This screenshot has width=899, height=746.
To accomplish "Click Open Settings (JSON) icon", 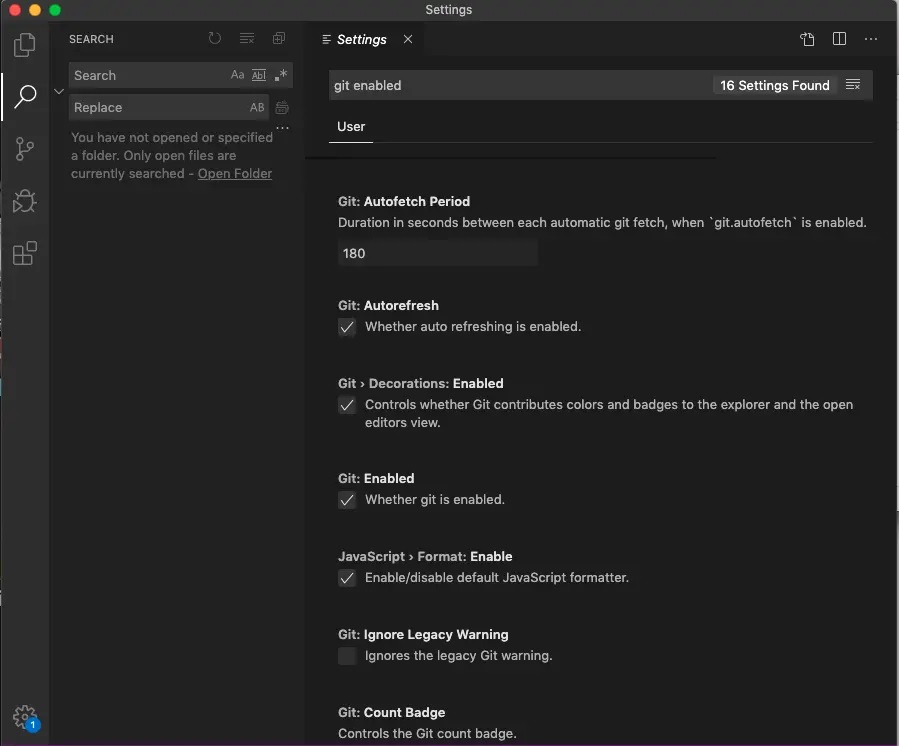I will pos(807,39).
